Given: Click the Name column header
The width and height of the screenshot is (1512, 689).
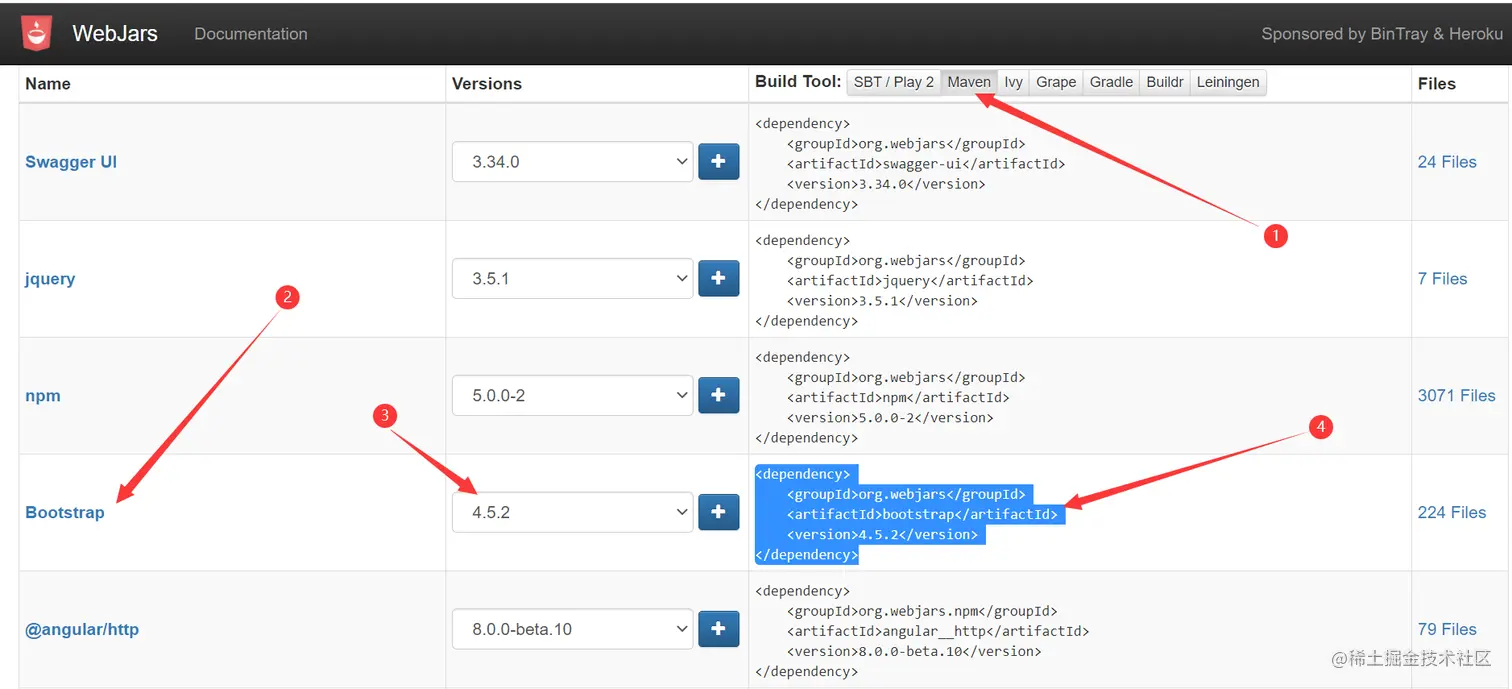Looking at the screenshot, I should pyautogui.click(x=48, y=84).
